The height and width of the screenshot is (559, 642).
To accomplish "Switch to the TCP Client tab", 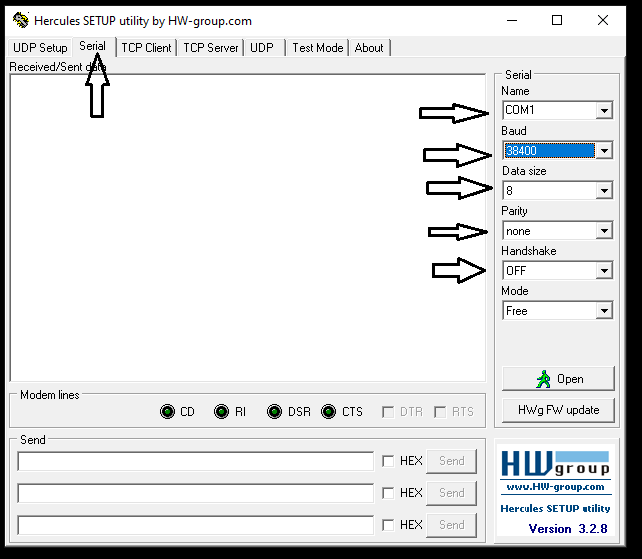I will pyautogui.click(x=146, y=48).
